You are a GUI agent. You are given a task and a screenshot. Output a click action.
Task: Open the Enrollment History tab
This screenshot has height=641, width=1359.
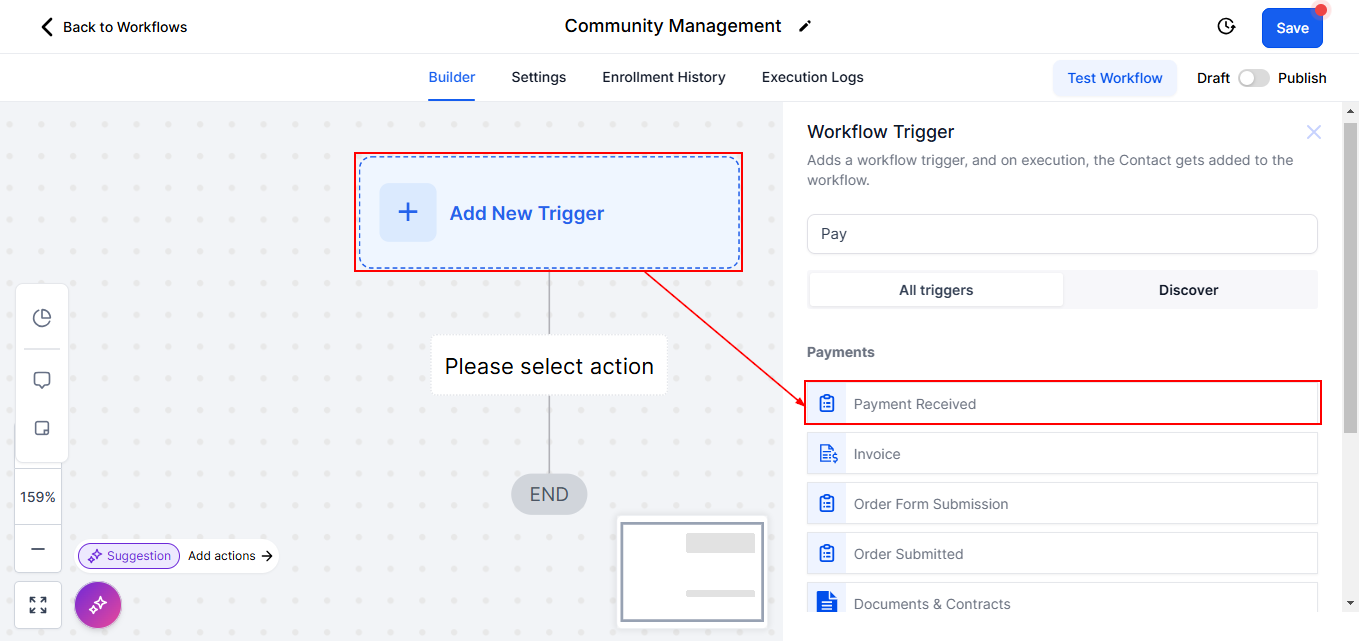click(664, 77)
